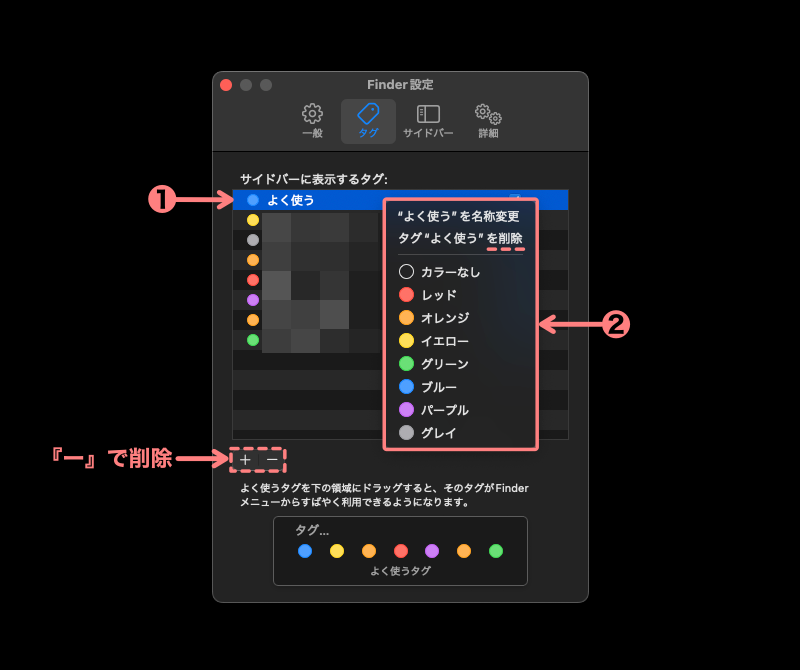800x670 pixels.
Task: Click the タグ... label in favorites box
Action: coord(312,530)
